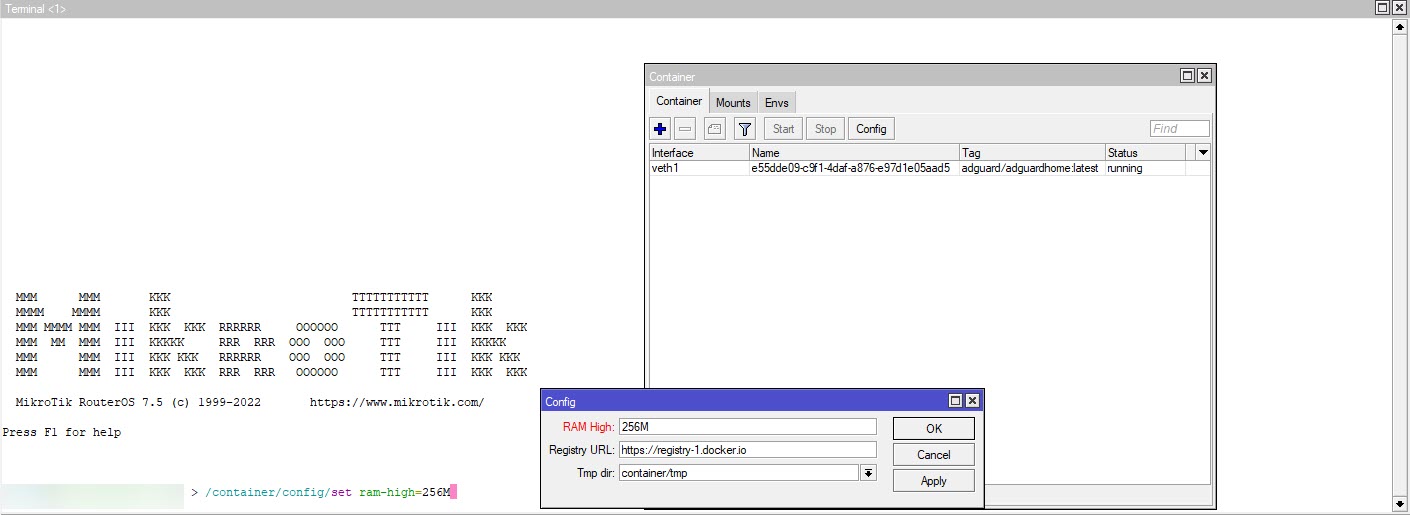Image resolution: width=1410 pixels, height=515 pixels.
Task: Sort by the Status column header
Action: point(1146,153)
